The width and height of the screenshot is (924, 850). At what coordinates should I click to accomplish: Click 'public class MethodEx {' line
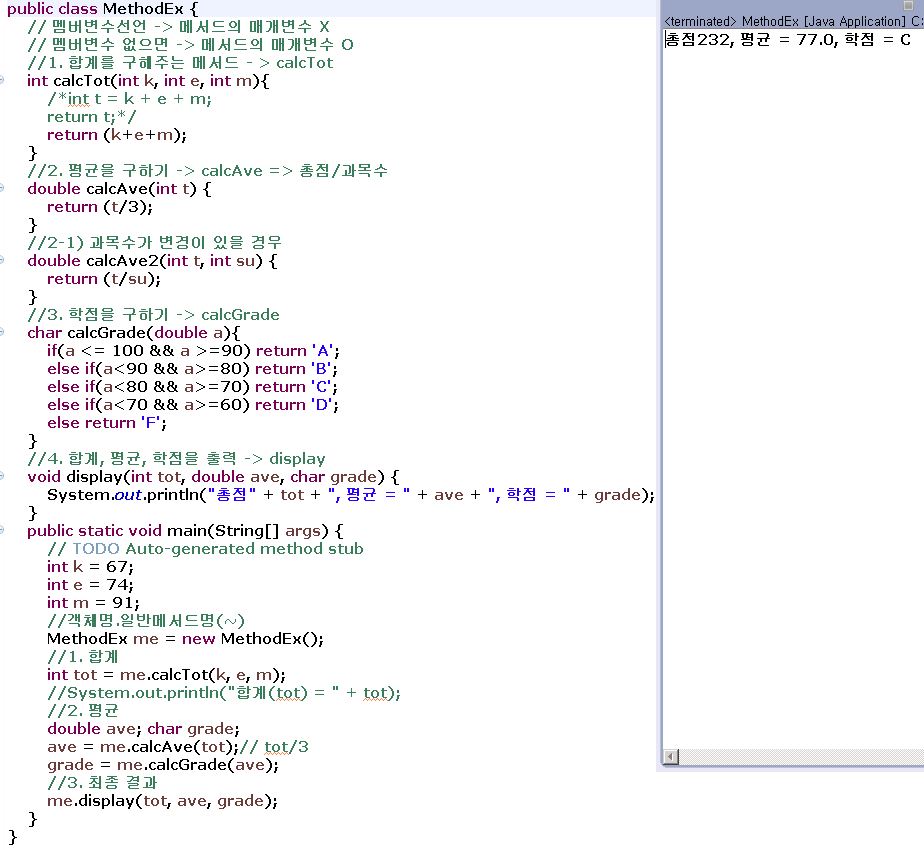pos(103,9)
